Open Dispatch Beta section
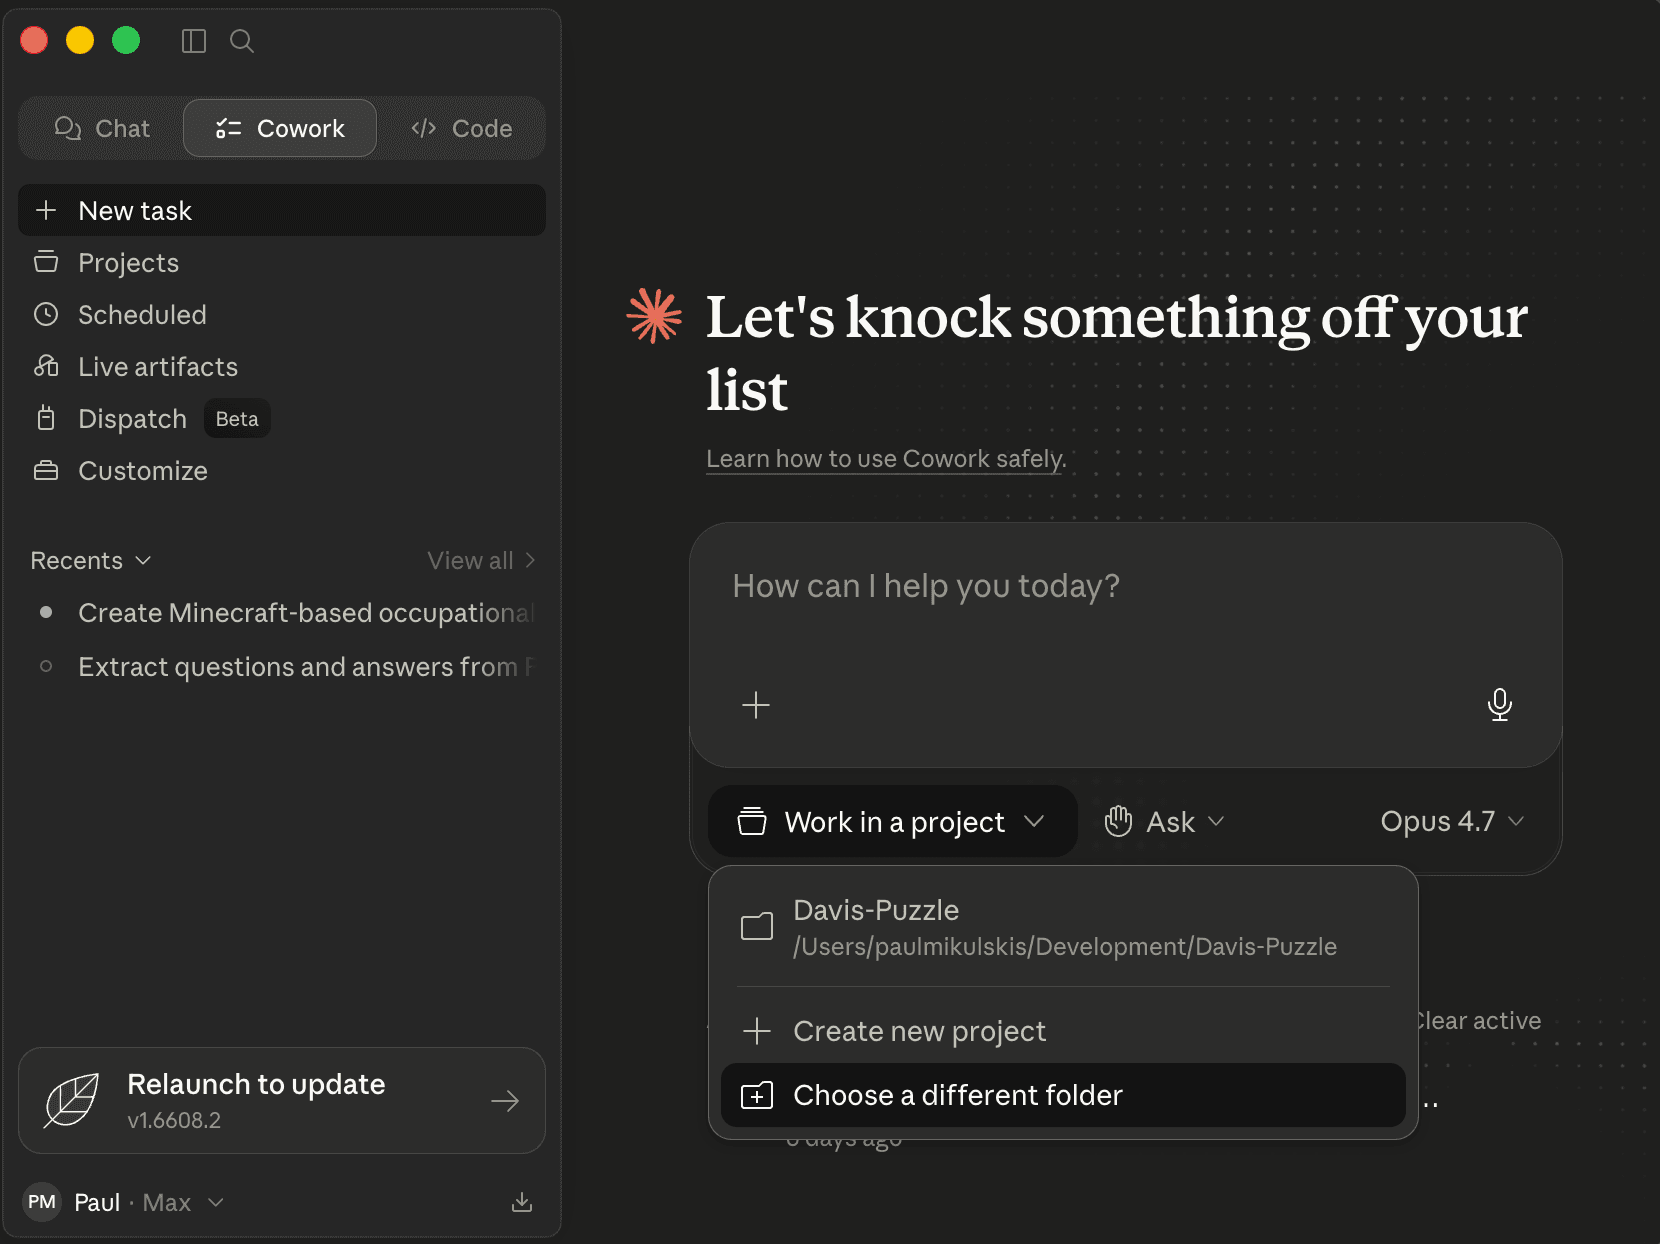The image size is (1660, 1244). coord(282,418)
